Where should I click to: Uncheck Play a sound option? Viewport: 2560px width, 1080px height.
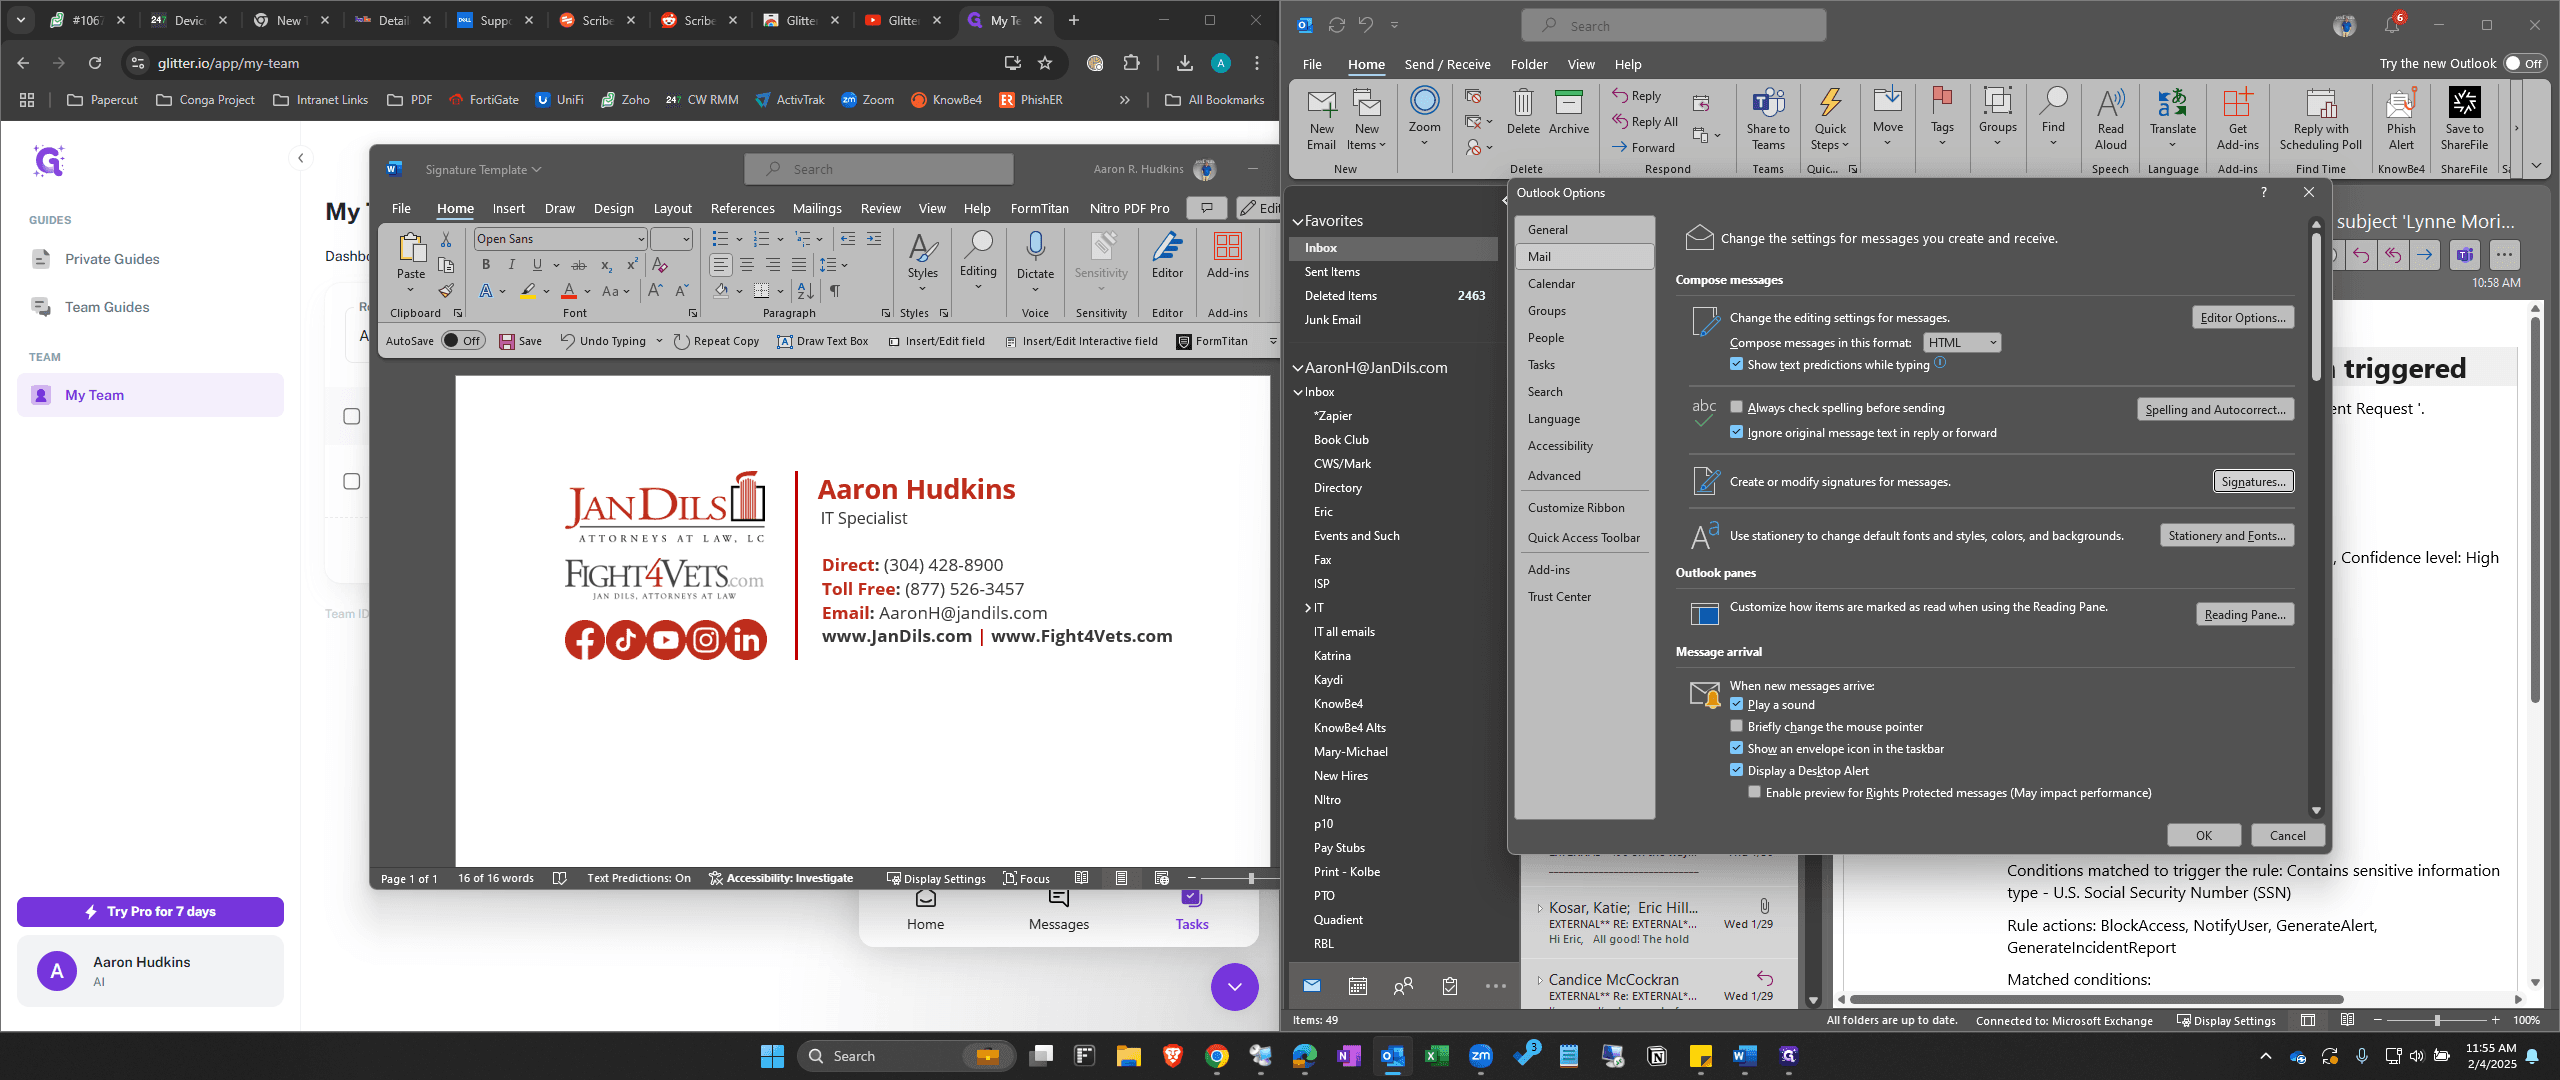click(x=1737, y=704)
